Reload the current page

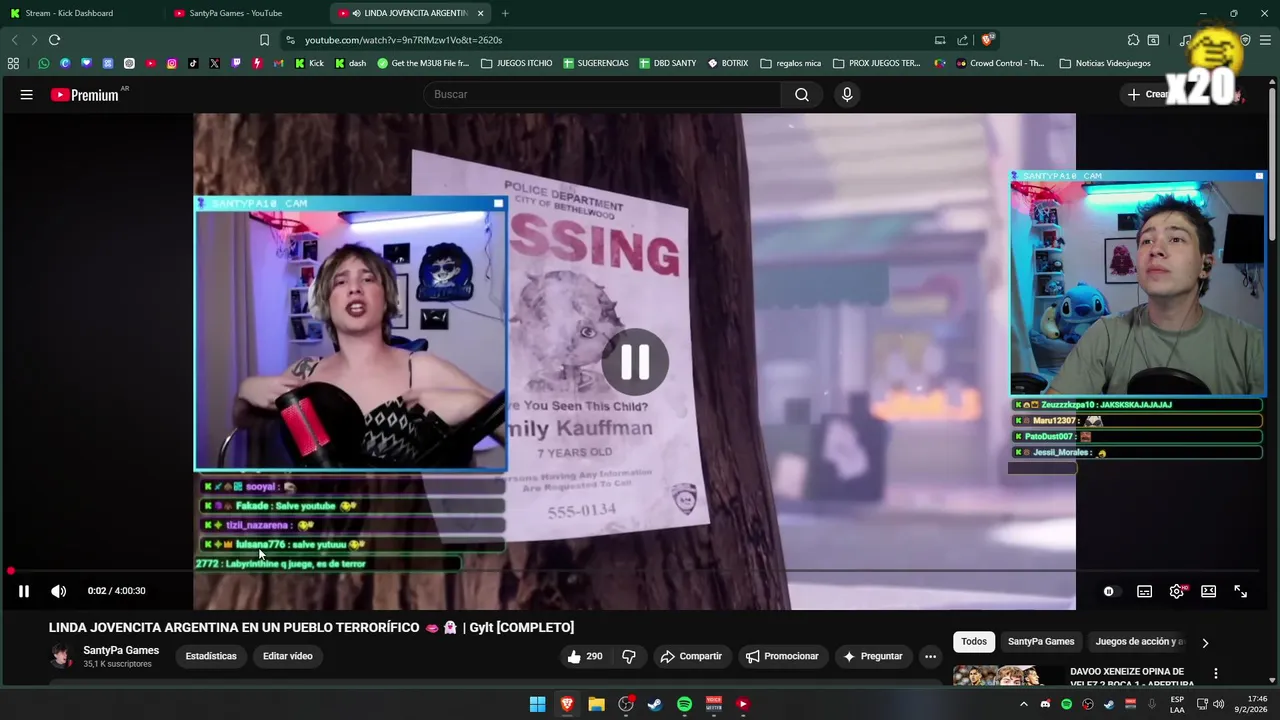[54, 40]
